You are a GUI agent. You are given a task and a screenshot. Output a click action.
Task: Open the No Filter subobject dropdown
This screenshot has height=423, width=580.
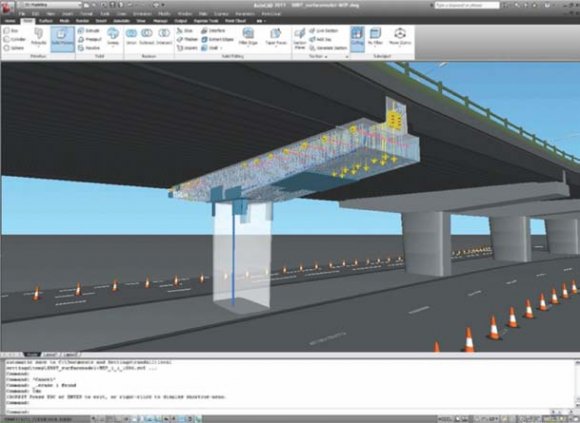[375, 36]
